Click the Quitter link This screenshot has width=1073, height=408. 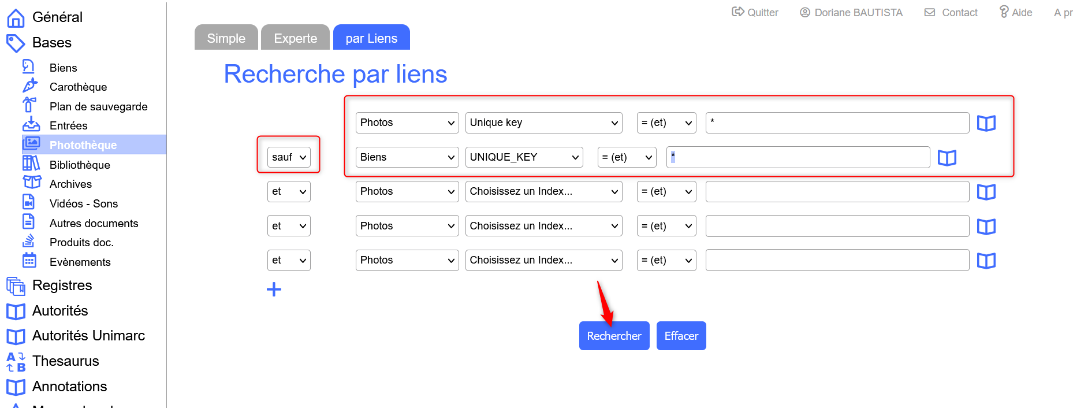pos(757,12)
